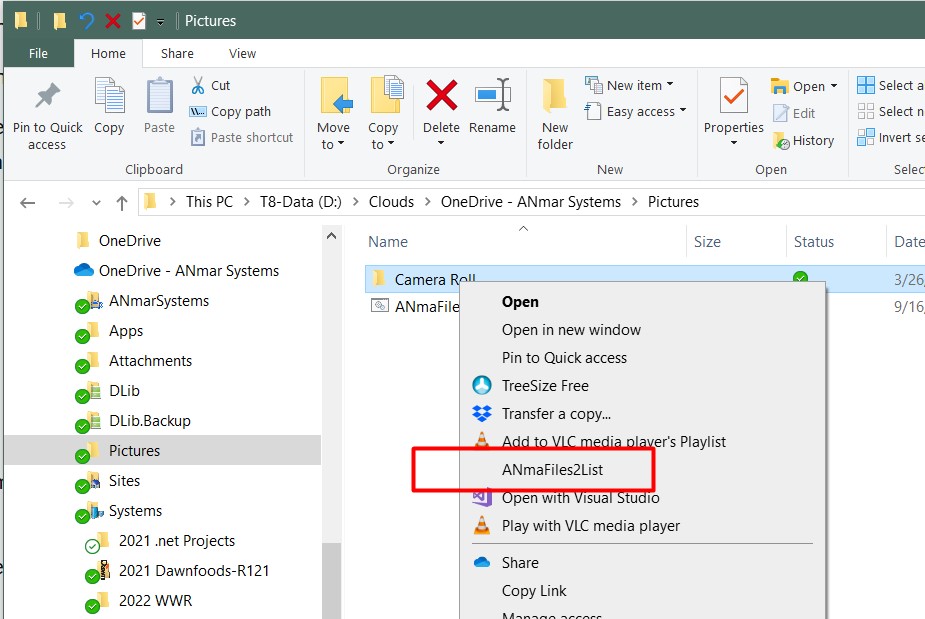
Task: Click the History icon in Open group
Action: pos(782,141)
